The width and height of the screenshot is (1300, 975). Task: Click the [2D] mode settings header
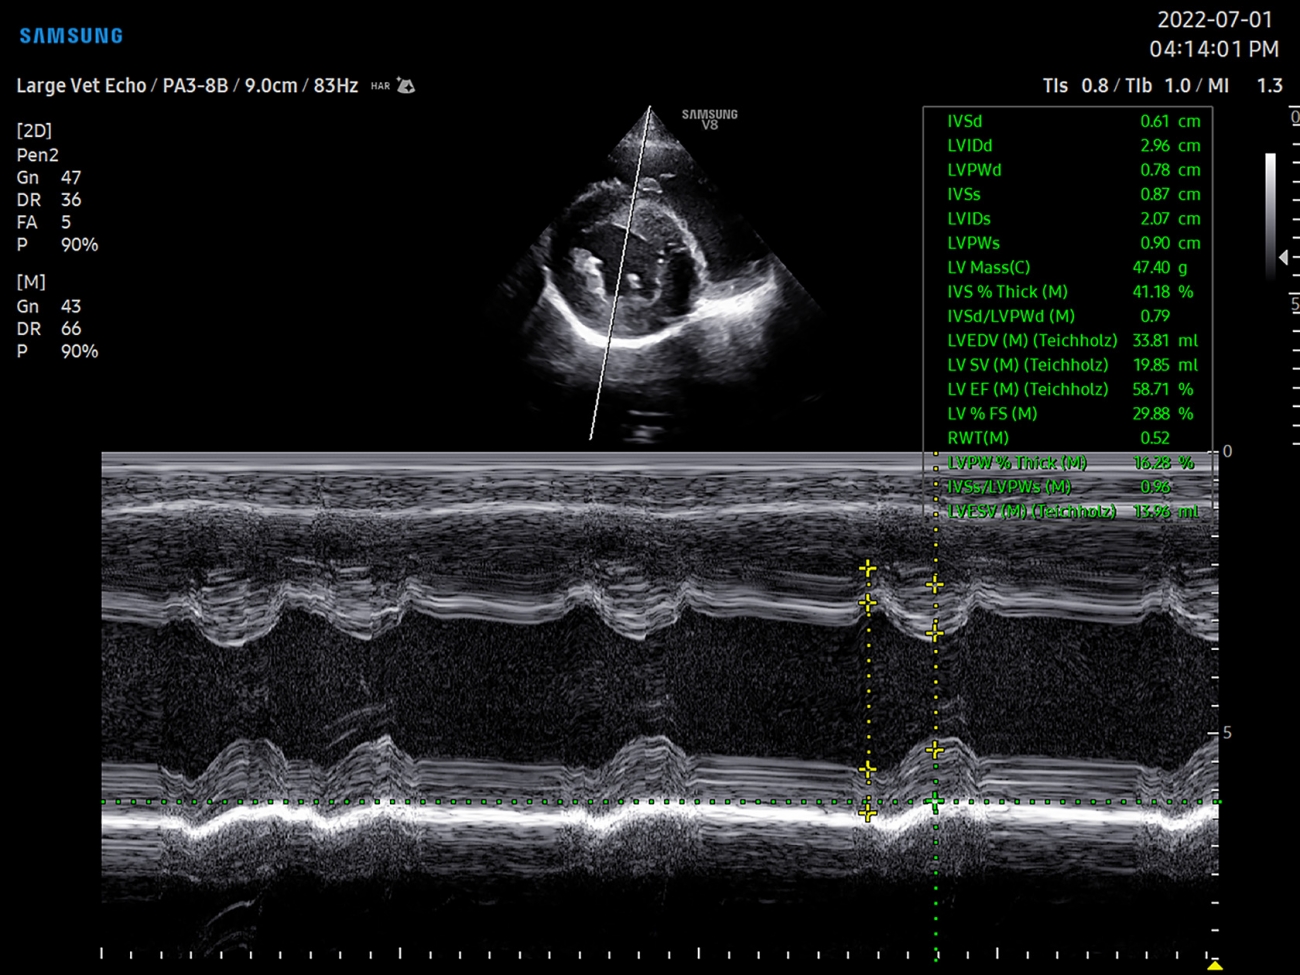tap(34, 131)
